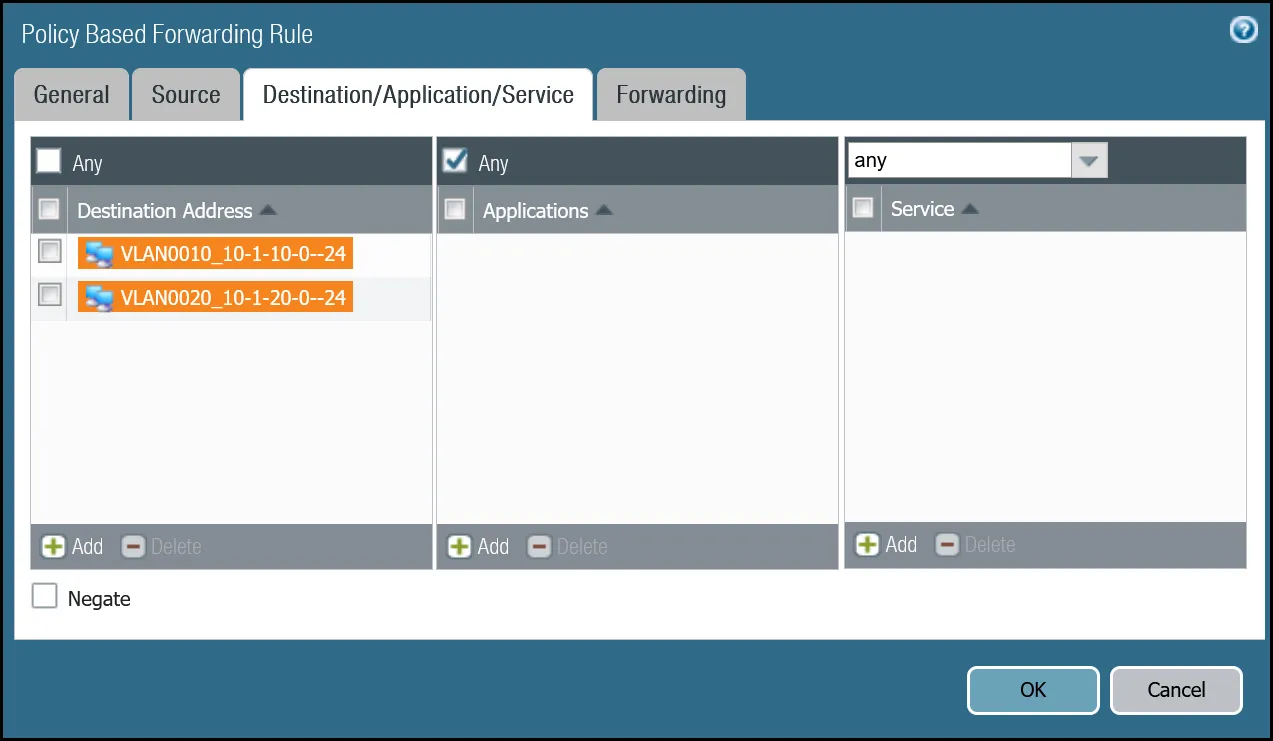Click the OK button
The height and width of the screenshot is (741, 1273).
pyautogui.click(x=1032, y=690)
